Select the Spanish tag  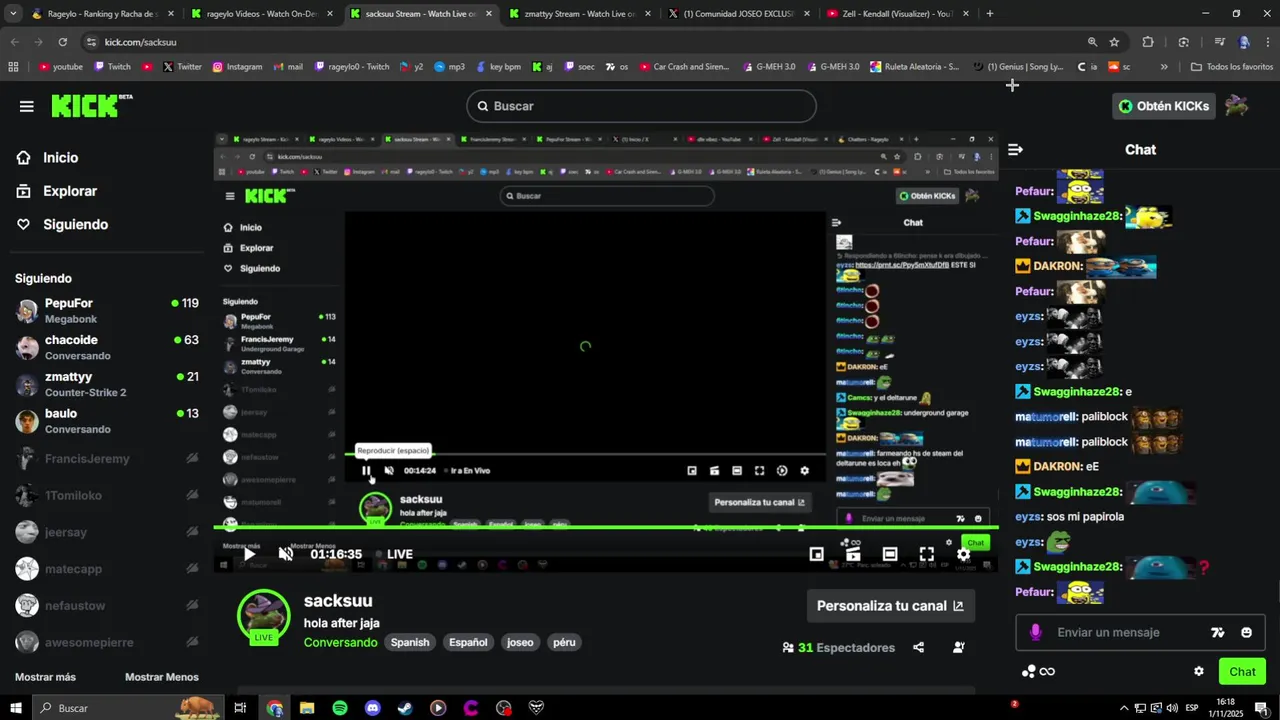(410, 642)
